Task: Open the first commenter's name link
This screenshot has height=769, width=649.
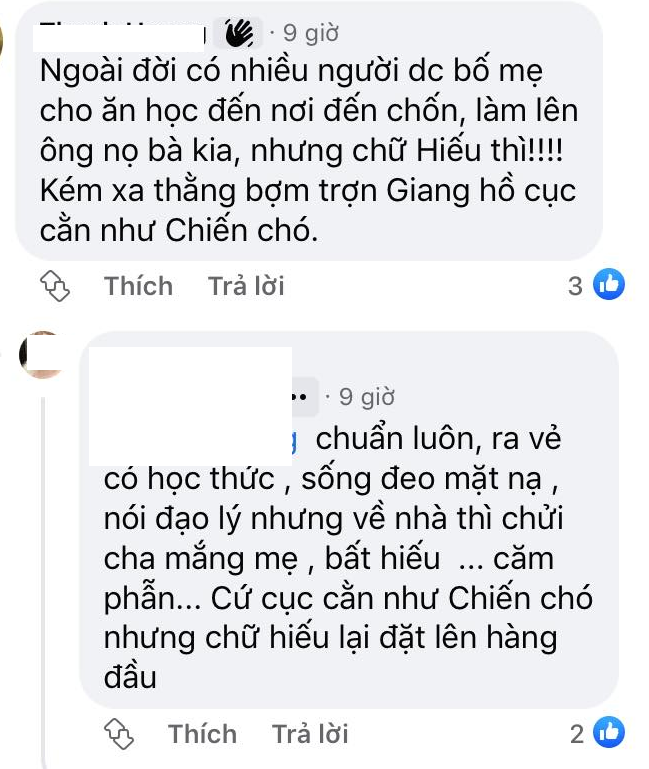Action: coord(120,34)
